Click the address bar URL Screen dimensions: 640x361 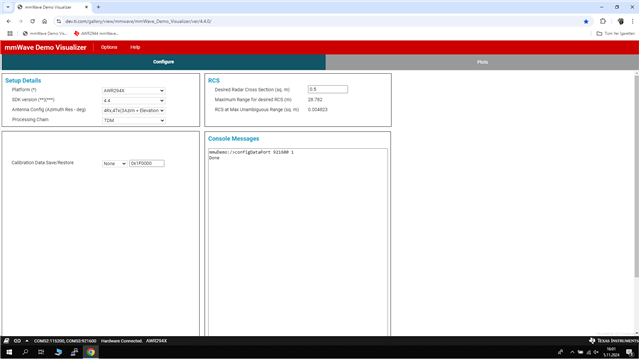138,21
